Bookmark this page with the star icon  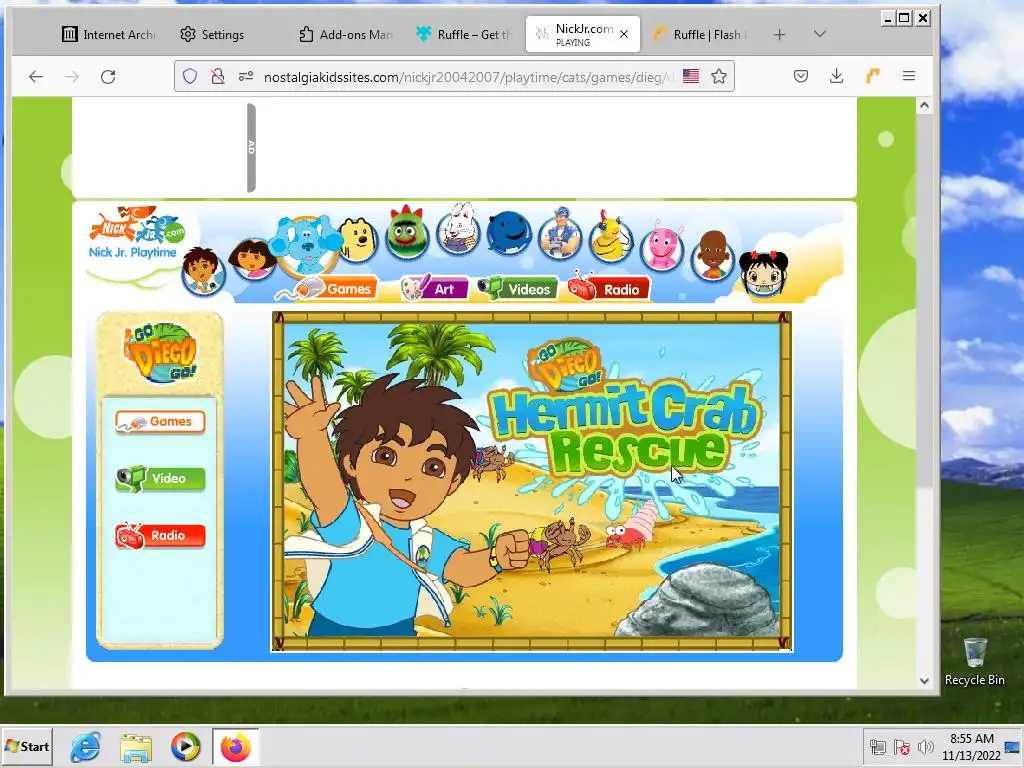[719, 76]
